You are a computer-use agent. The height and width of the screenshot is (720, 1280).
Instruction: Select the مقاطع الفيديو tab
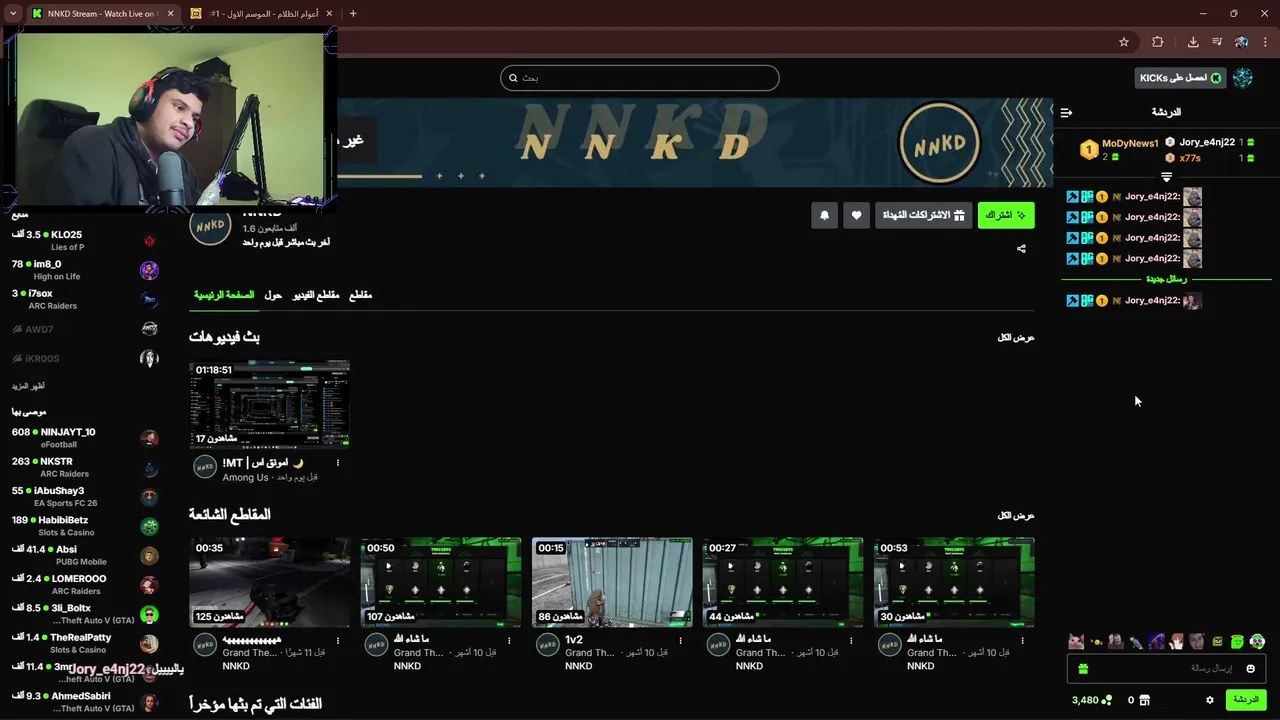tap(316, 295)
